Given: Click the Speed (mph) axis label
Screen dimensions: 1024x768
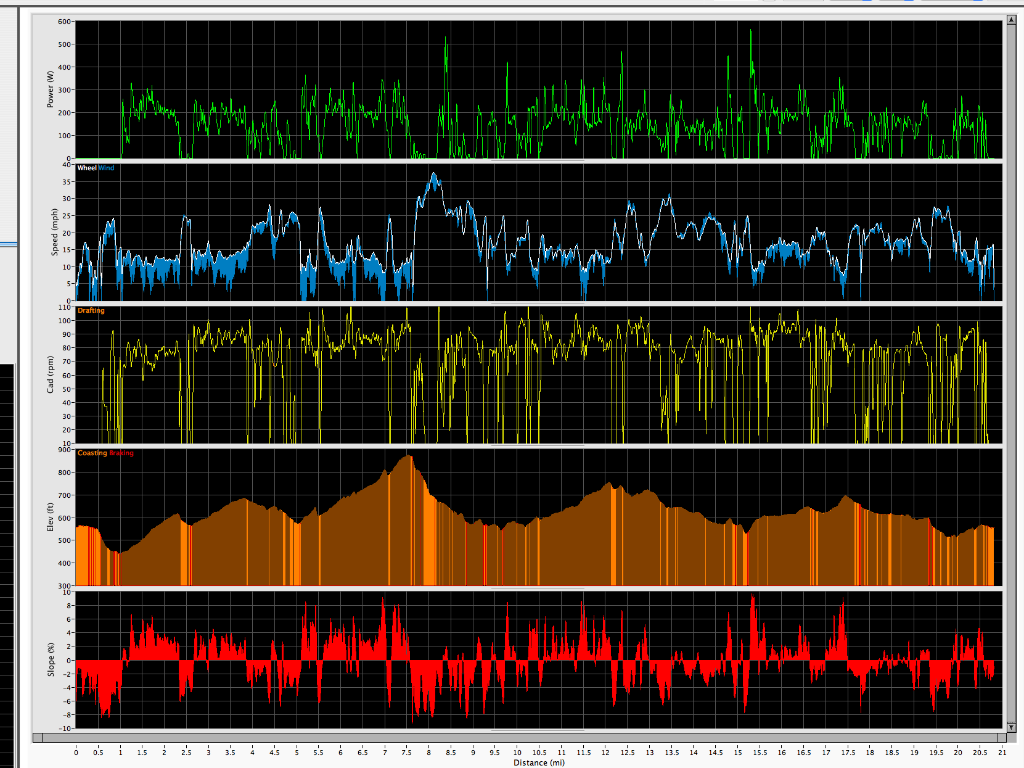Looking at the screenshot, I should (x=51, y=232).
